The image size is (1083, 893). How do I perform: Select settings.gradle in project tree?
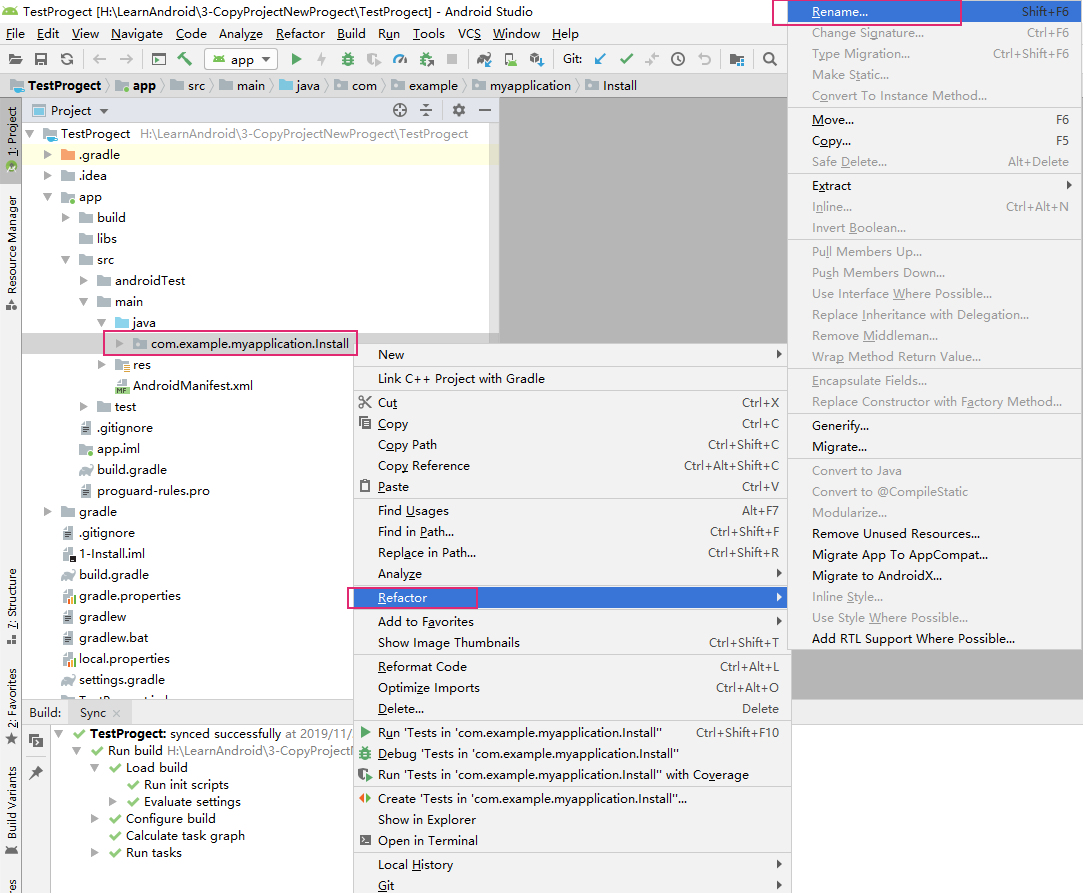(x=122, y=680)
